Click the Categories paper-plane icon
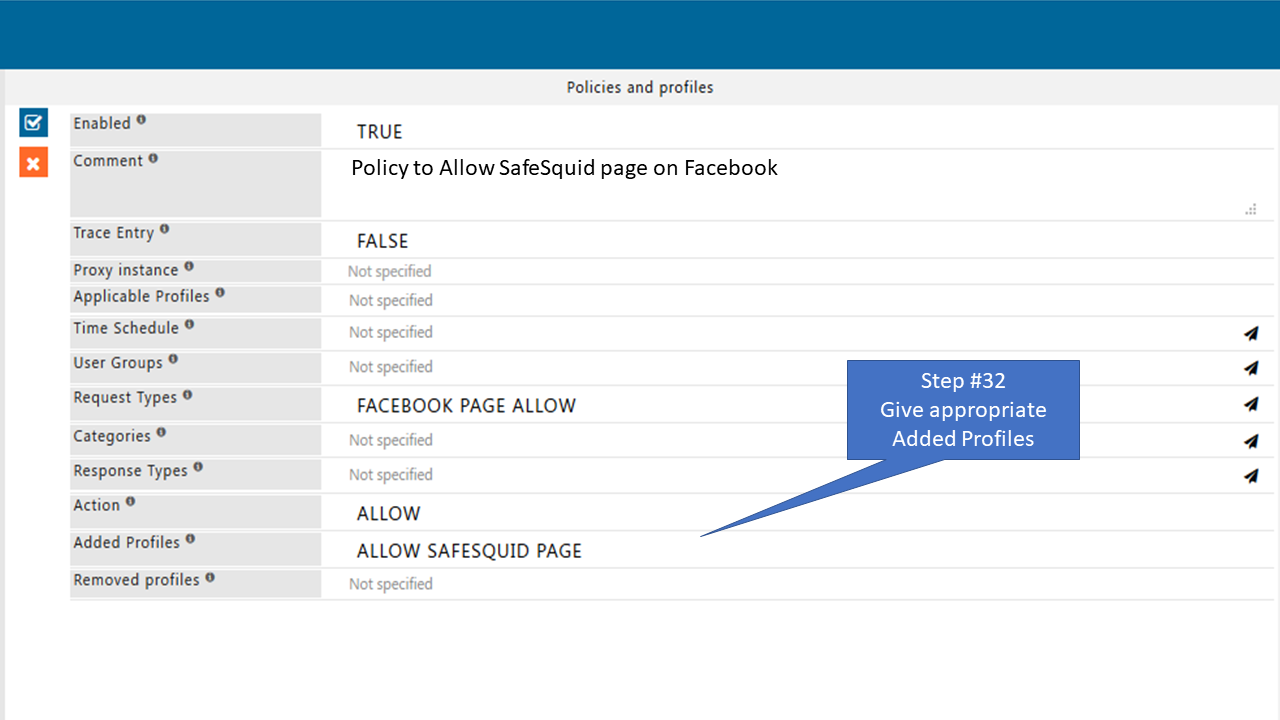The height and width of the screenshot is (720, 1280). click(1250, 441)
